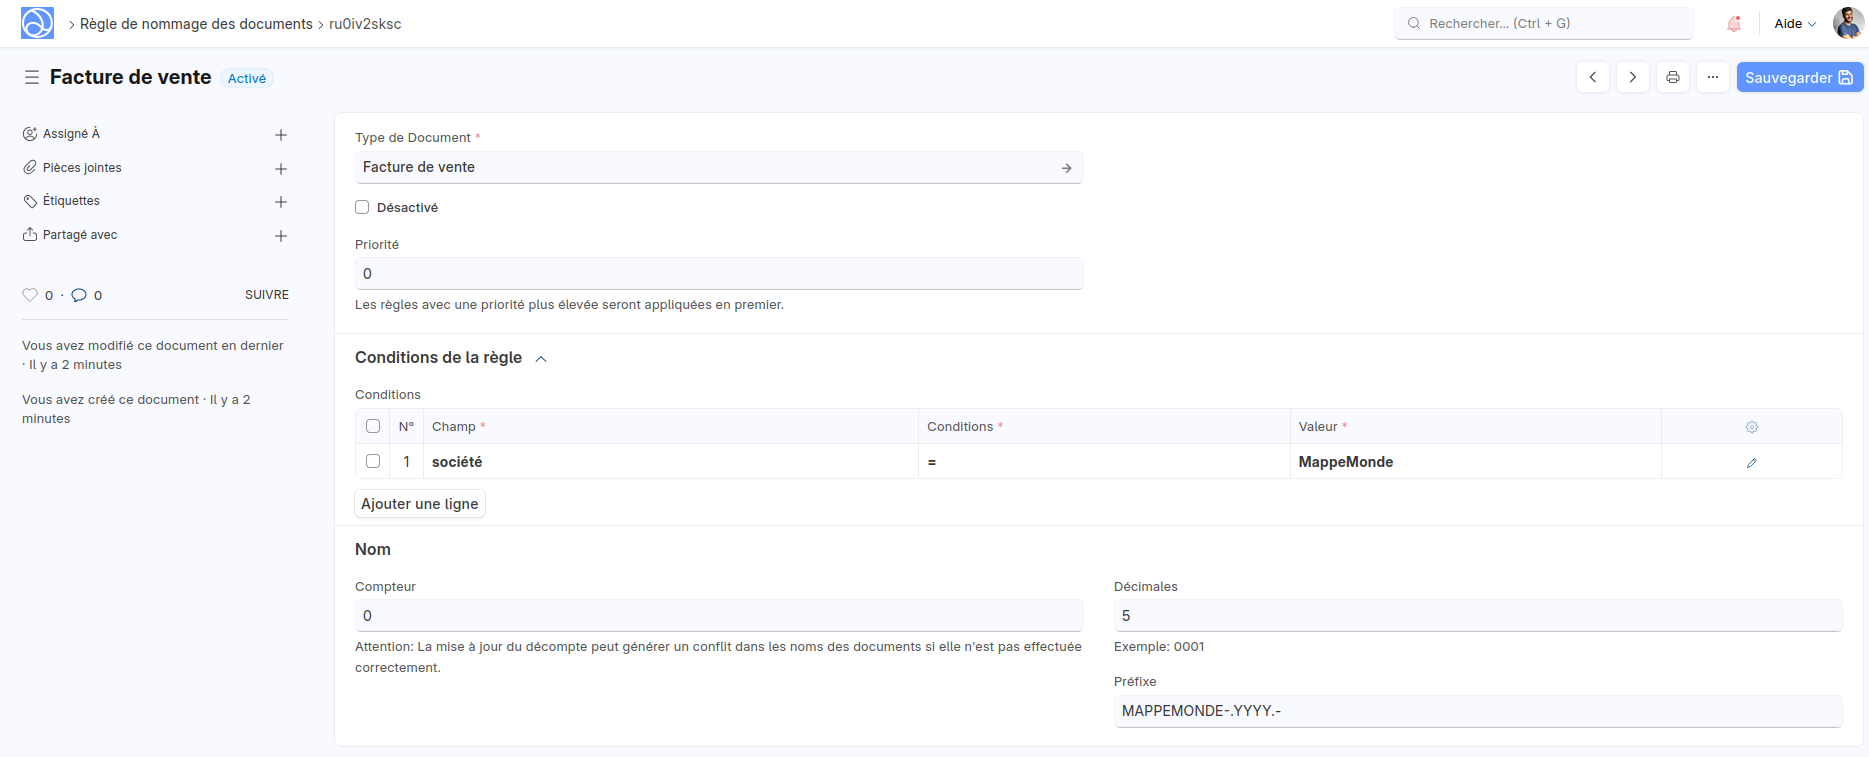Open the Aide dropdown
Image resolution: width=1869 pixels, height=757 pixels.
coord(1795,23)
